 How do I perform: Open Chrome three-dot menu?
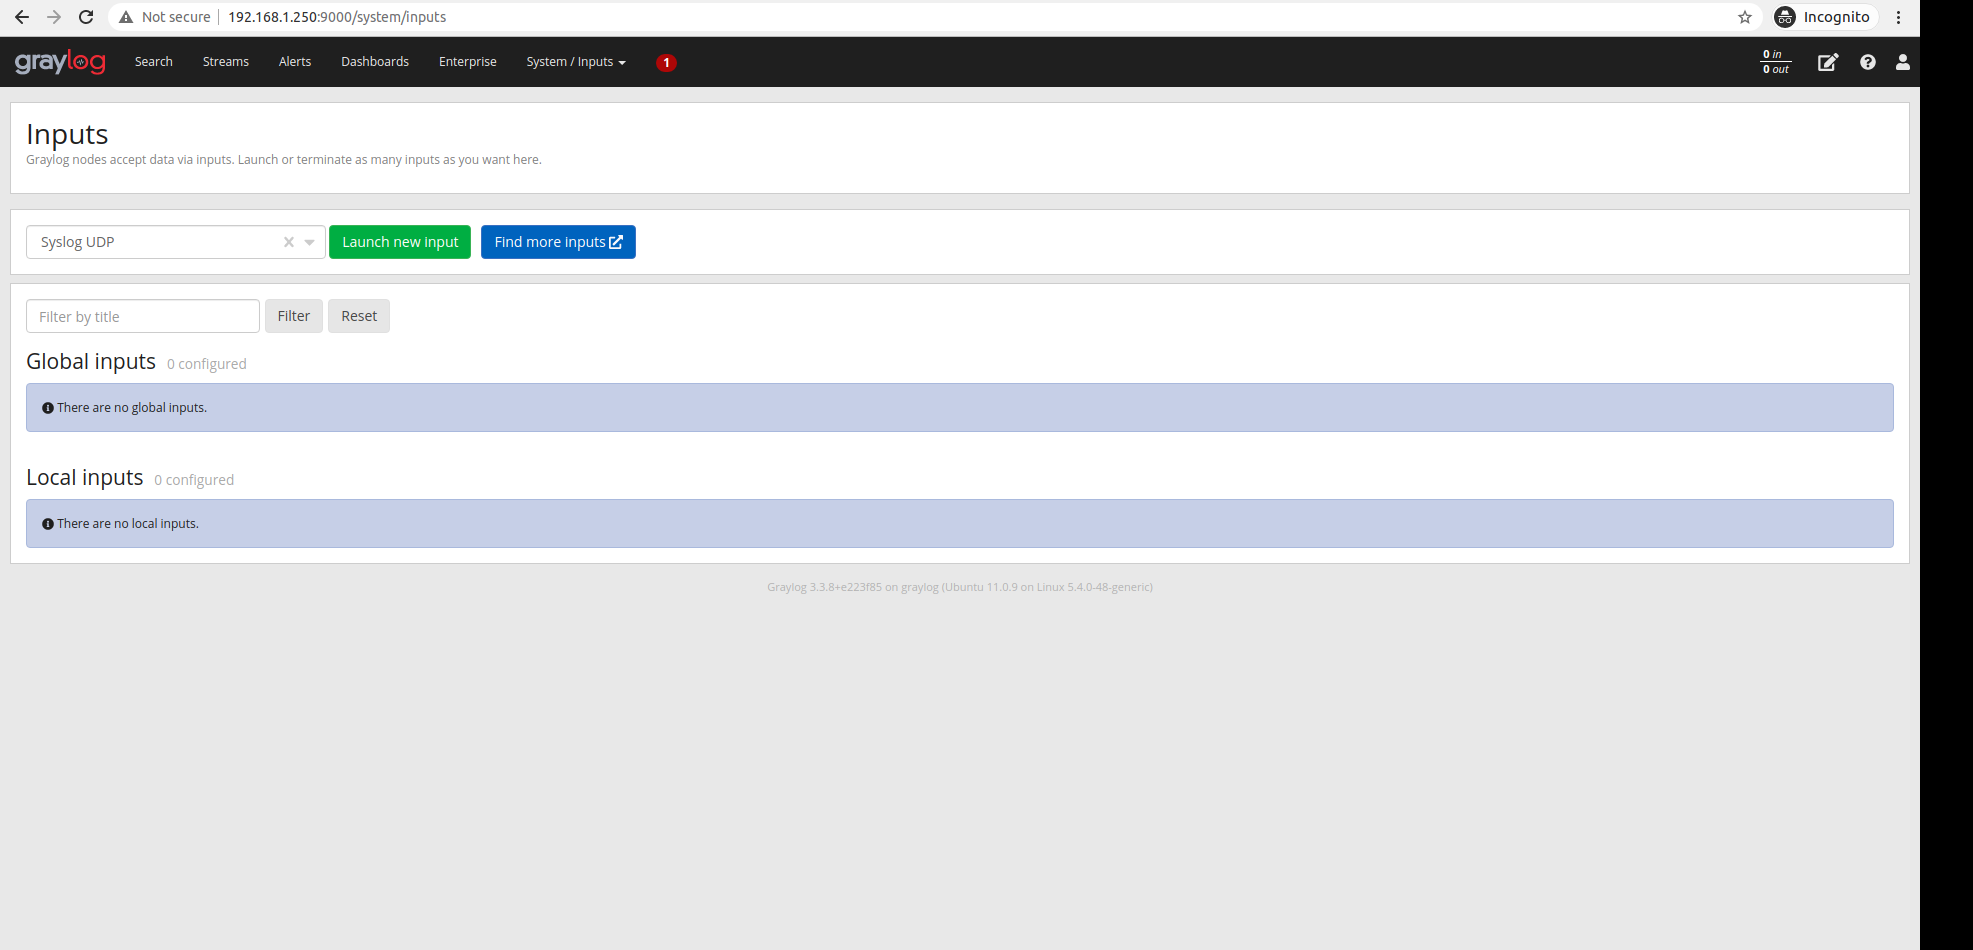(1898, 17)
